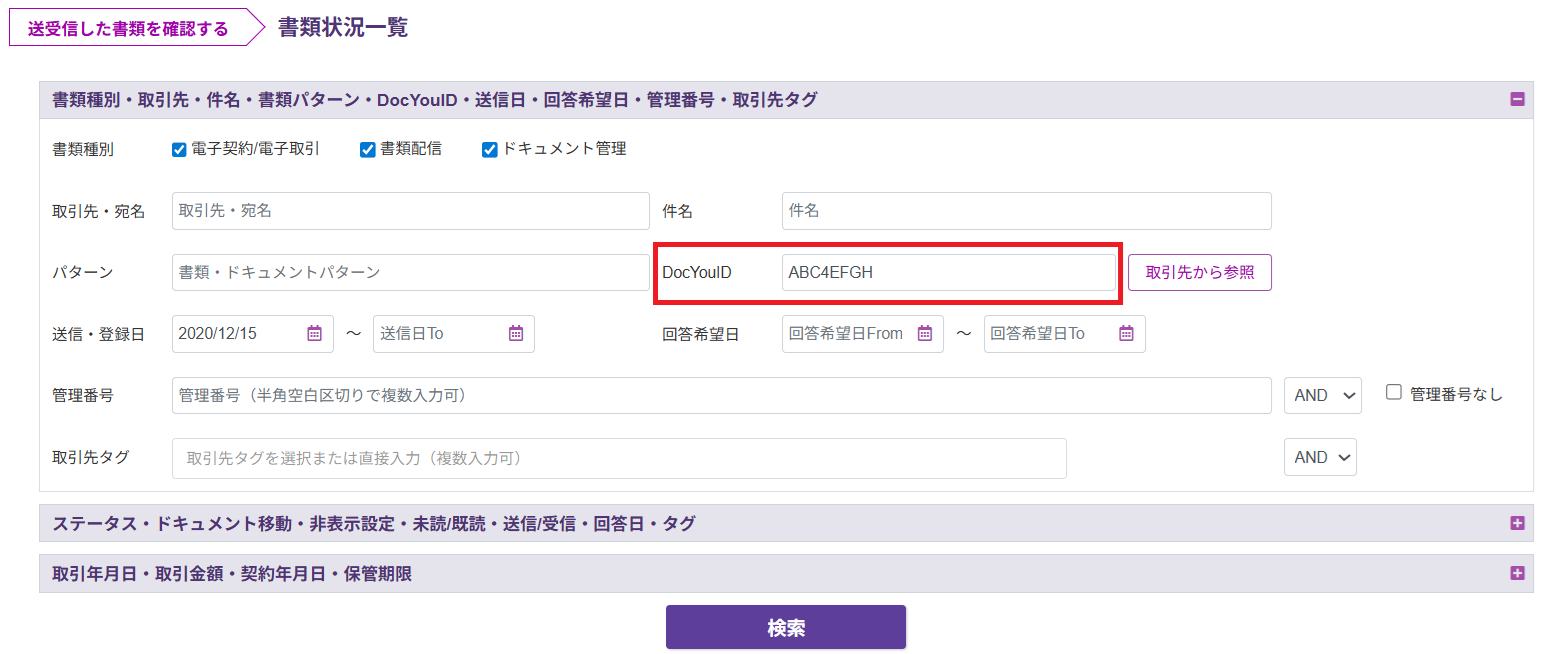Click the DocYouID field containing ABC4EFGH

[x=949, y=272]
